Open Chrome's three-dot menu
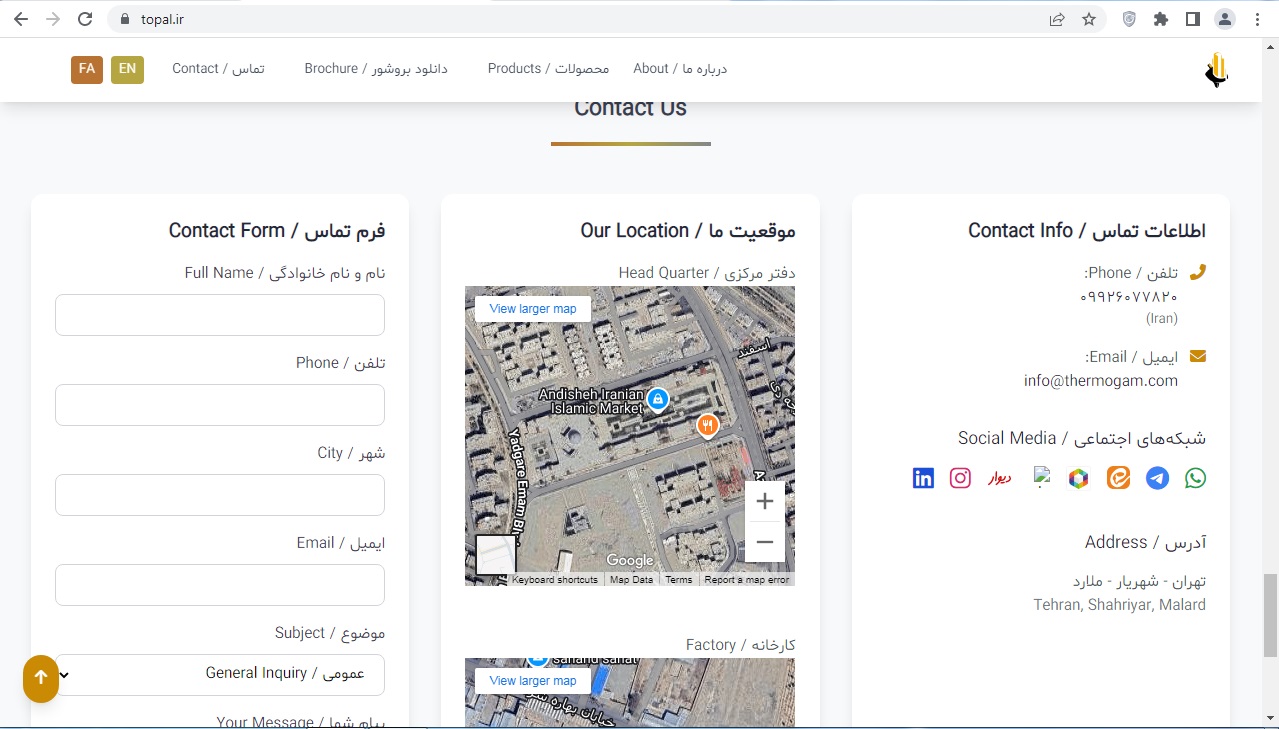 [x=1257, y=18]
